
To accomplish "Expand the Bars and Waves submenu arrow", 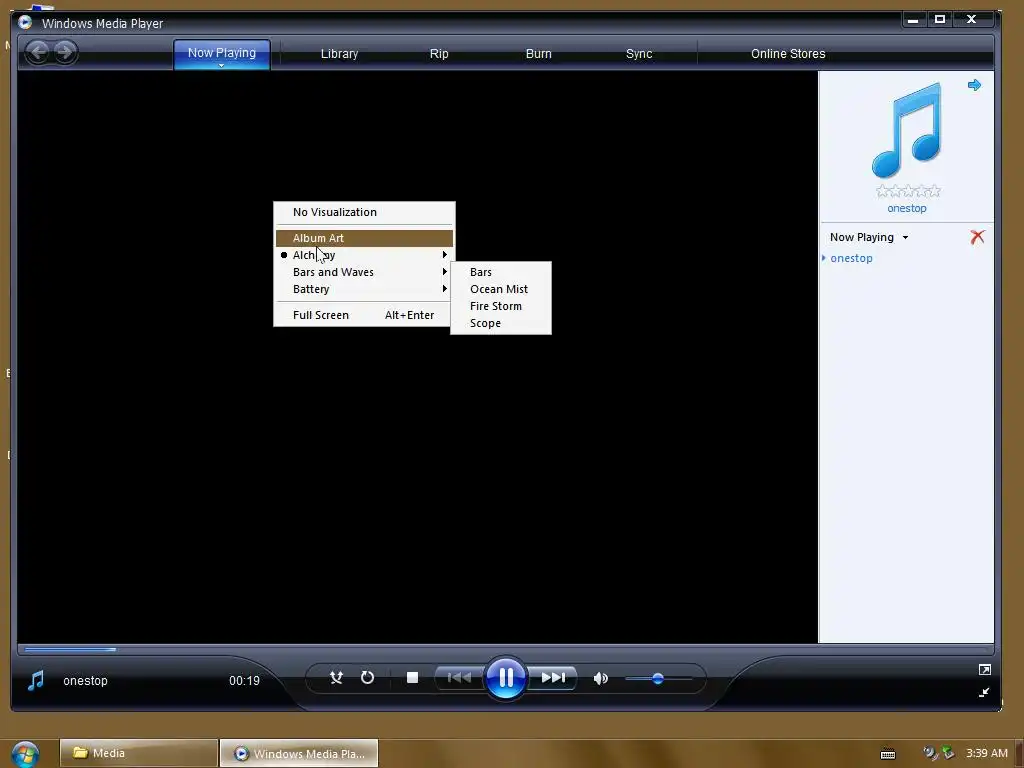I will (x=445, y=272).
